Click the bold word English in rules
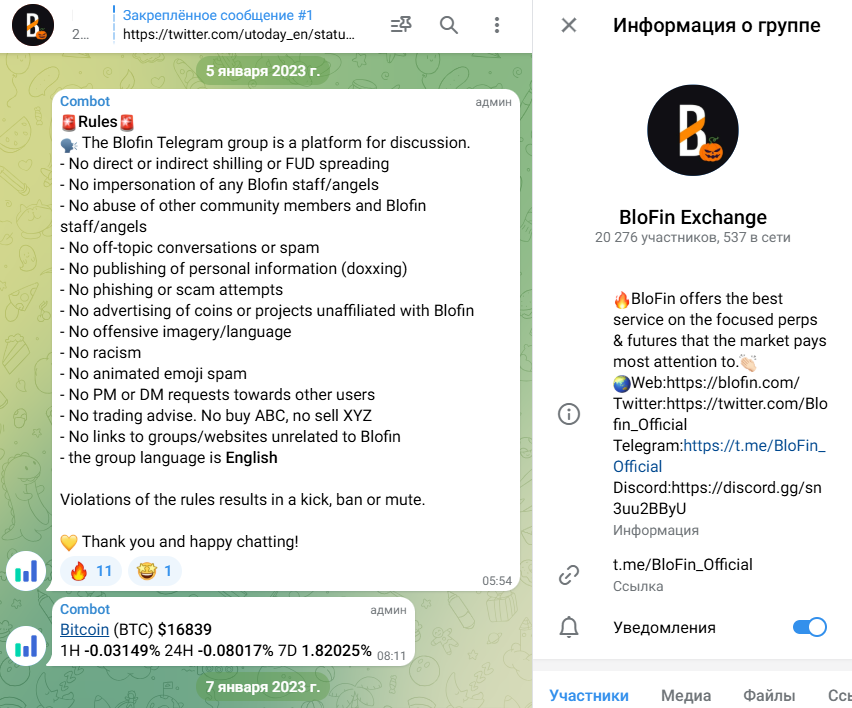 tap(252, 458)
